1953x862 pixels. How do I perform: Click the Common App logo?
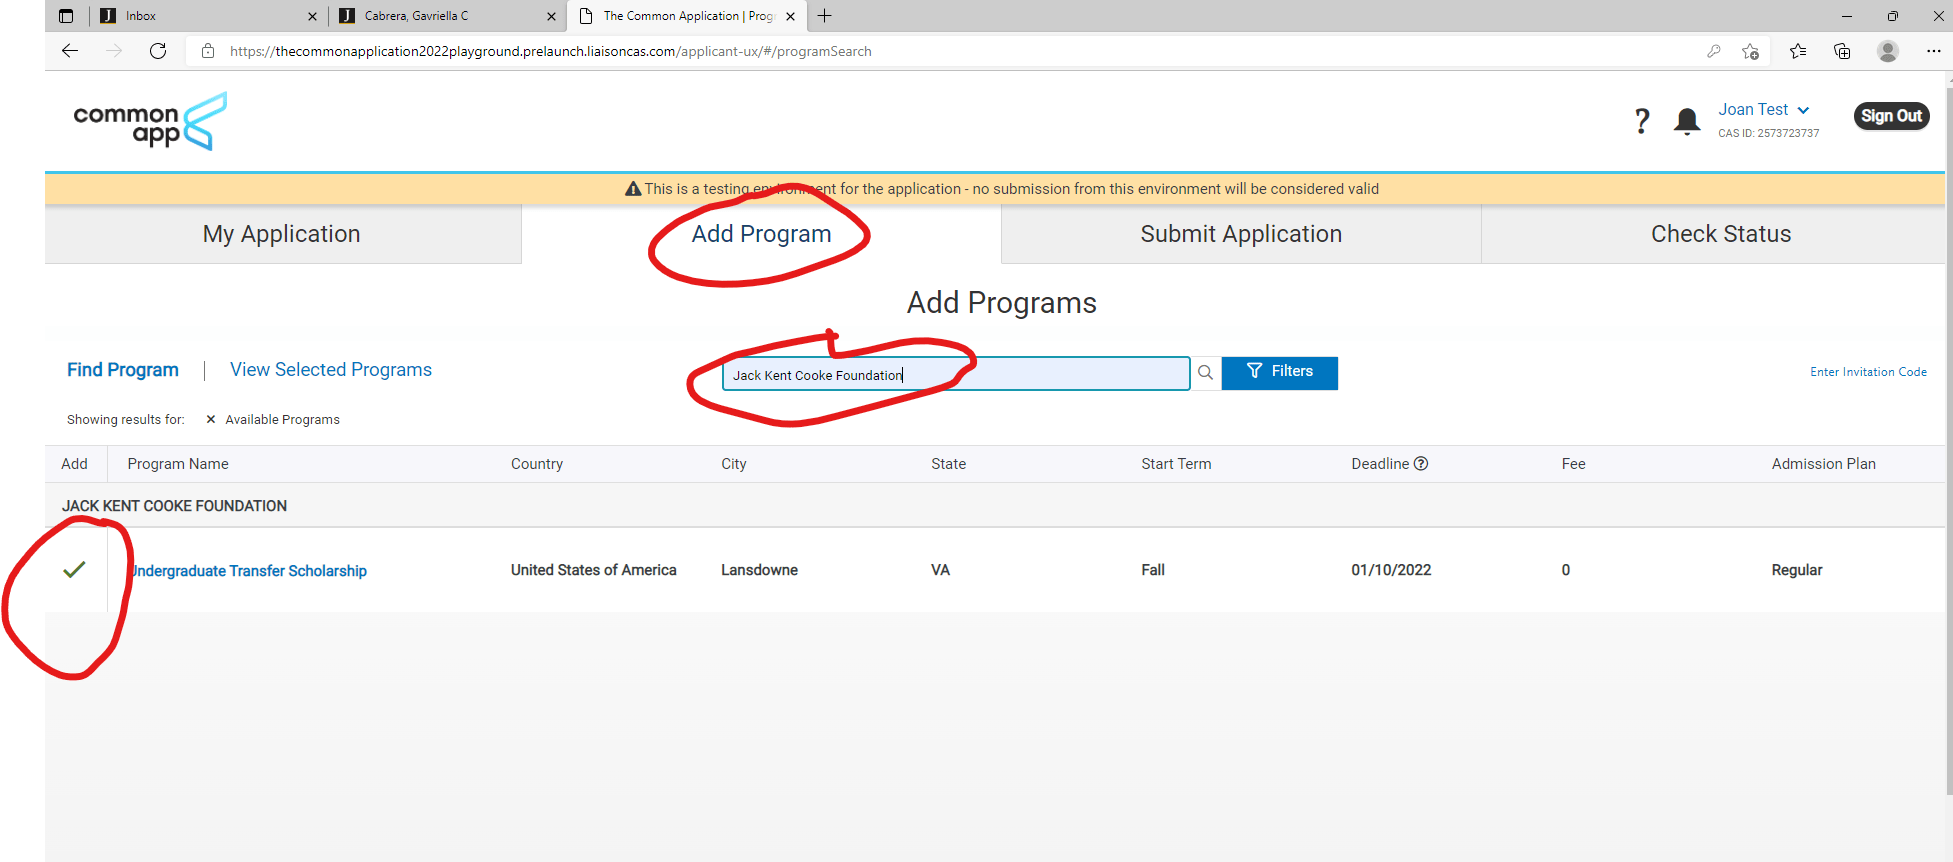click(150, 122)
